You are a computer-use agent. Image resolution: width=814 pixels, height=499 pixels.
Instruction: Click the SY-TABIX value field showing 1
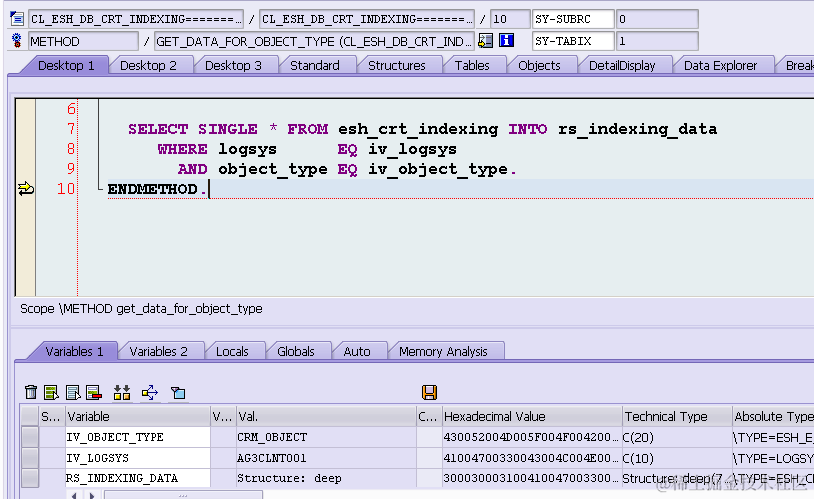point(657,41)
